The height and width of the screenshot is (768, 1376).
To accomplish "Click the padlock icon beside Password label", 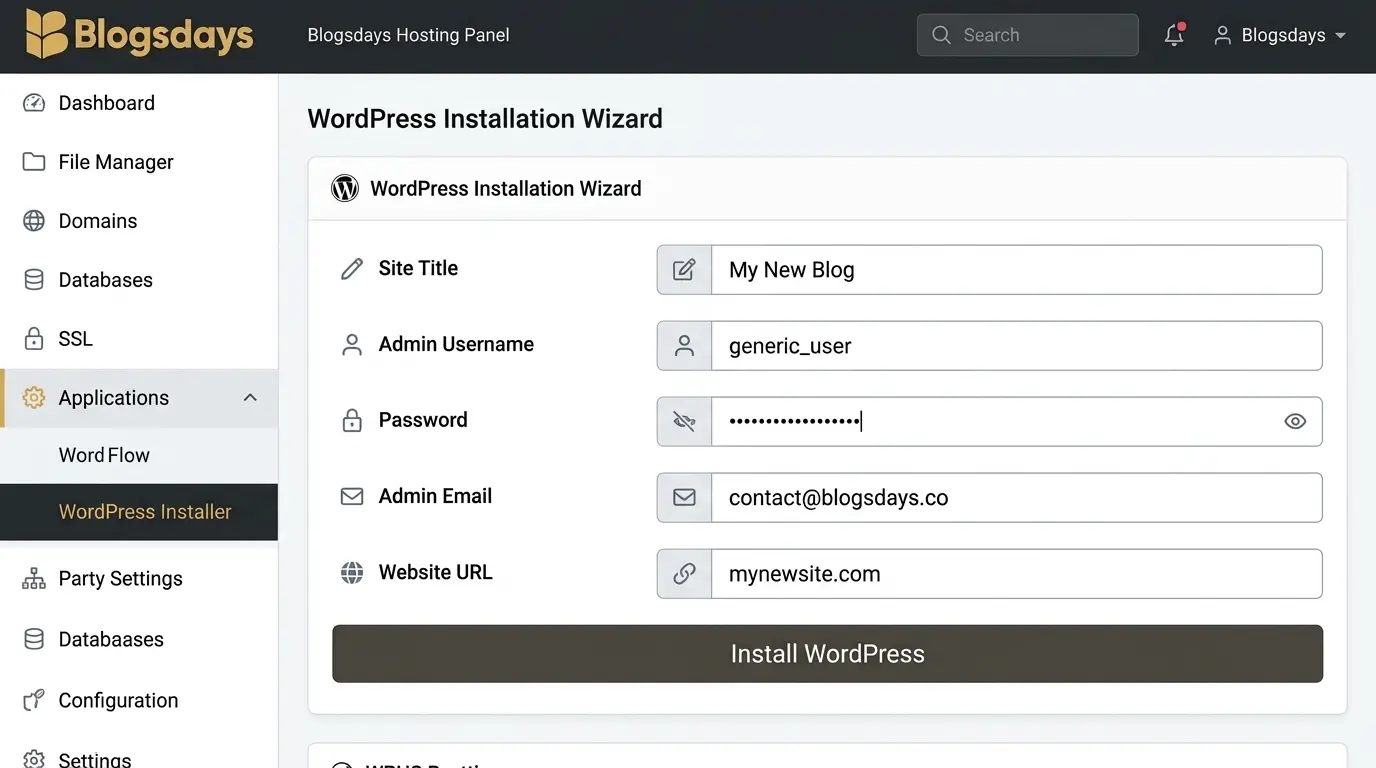I will click(x=352, y=420).
